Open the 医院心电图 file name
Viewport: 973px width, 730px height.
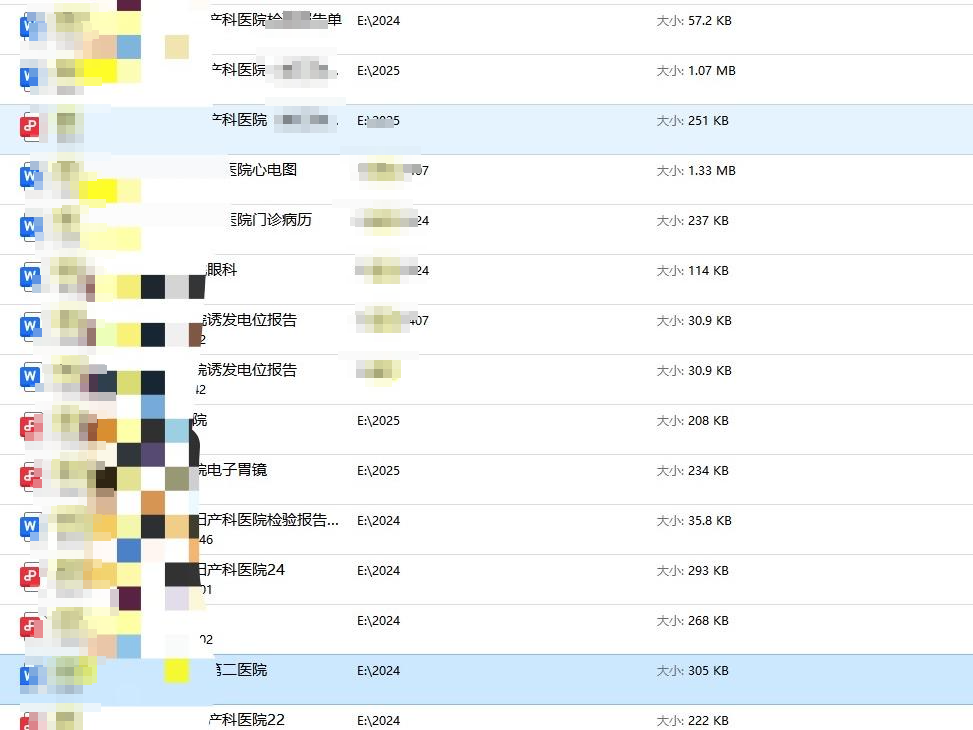[263, 170]
